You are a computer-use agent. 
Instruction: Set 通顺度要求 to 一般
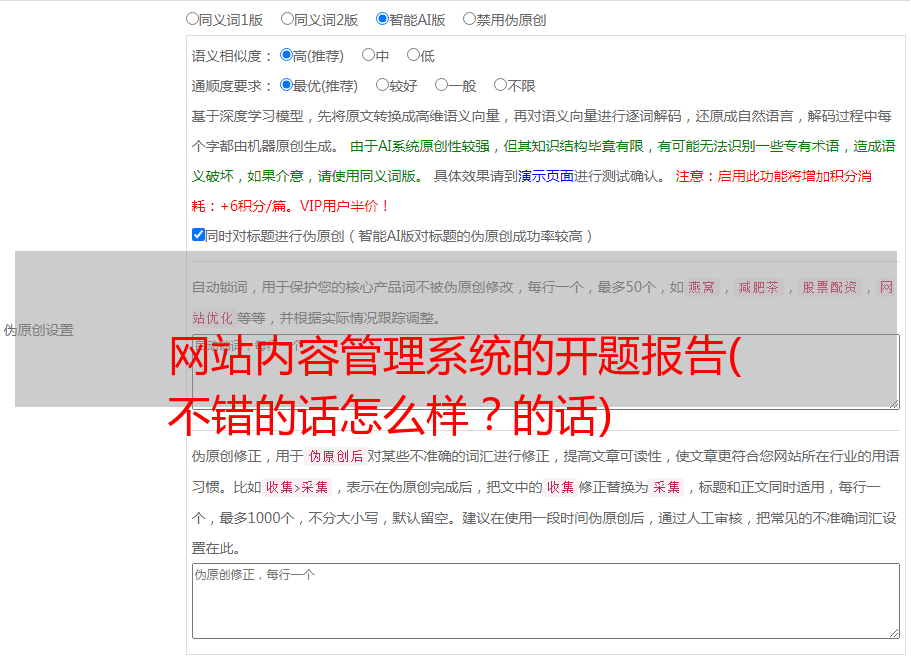click(x=442, y=85)
